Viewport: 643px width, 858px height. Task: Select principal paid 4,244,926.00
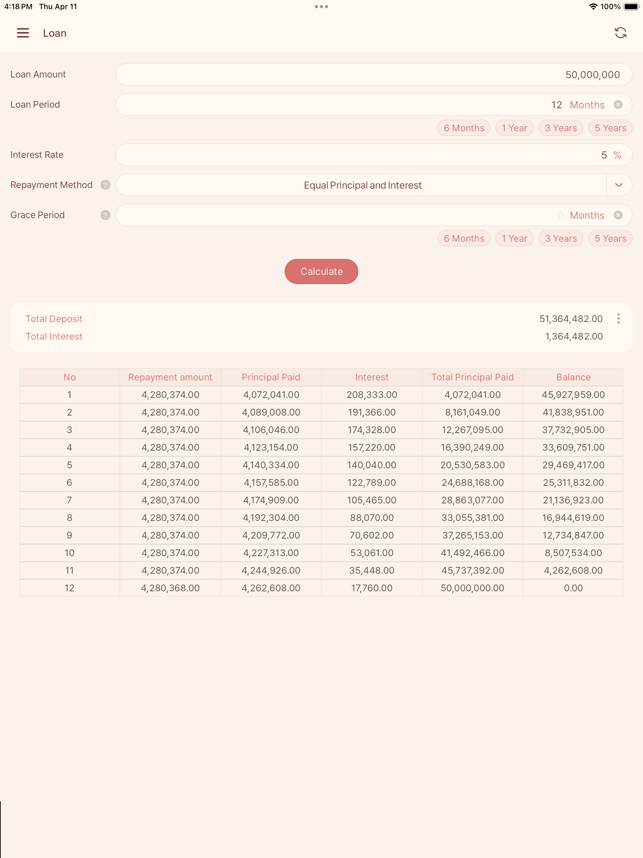(271, 570)
